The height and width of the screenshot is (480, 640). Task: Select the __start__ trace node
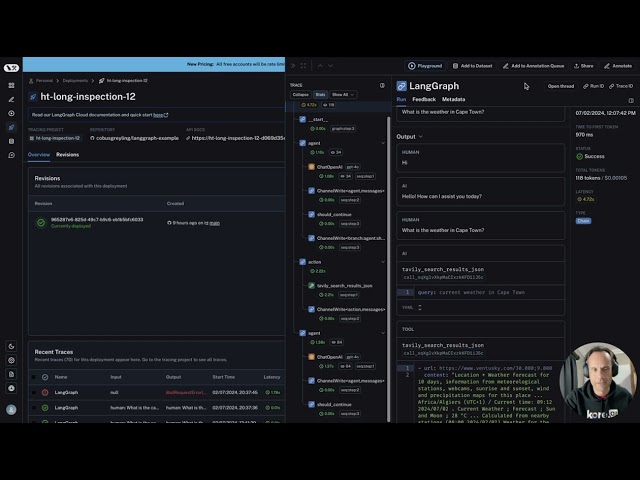click(x=318, y=120)
